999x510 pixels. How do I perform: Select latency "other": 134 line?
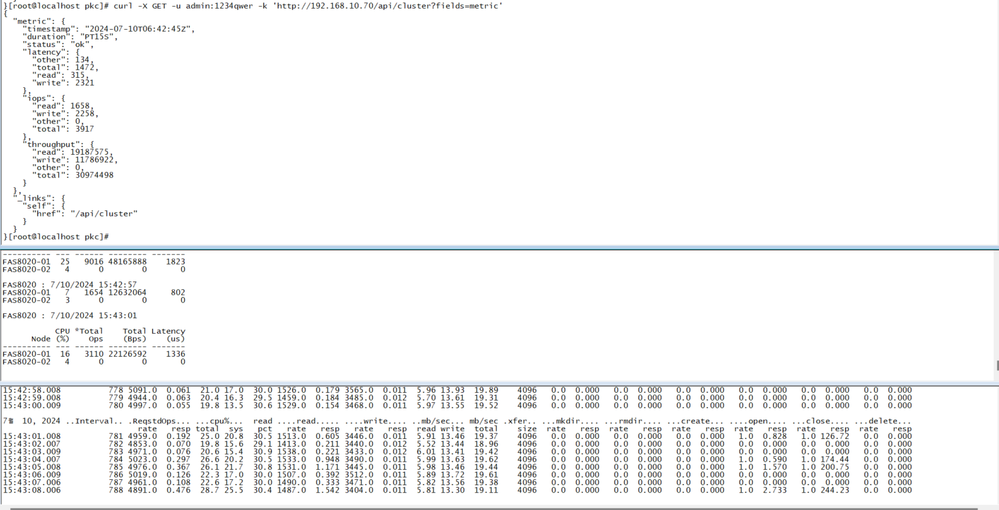[x=62, y=60]
